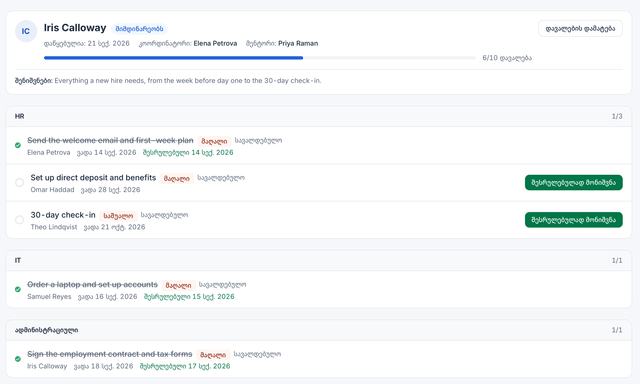This screenshot has width=640, height=384.
Task: Click the HR section header
Action: pyautogui.click(x=319, y=116)
